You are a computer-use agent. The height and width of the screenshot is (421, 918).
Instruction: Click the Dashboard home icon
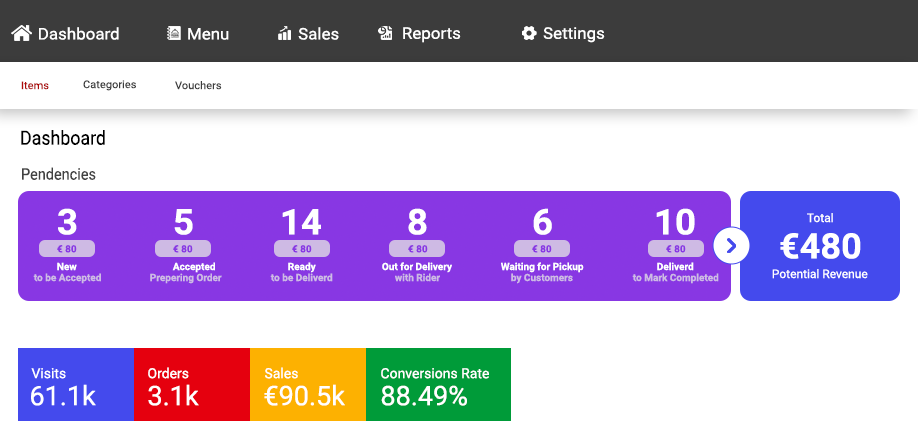[22, 33]
